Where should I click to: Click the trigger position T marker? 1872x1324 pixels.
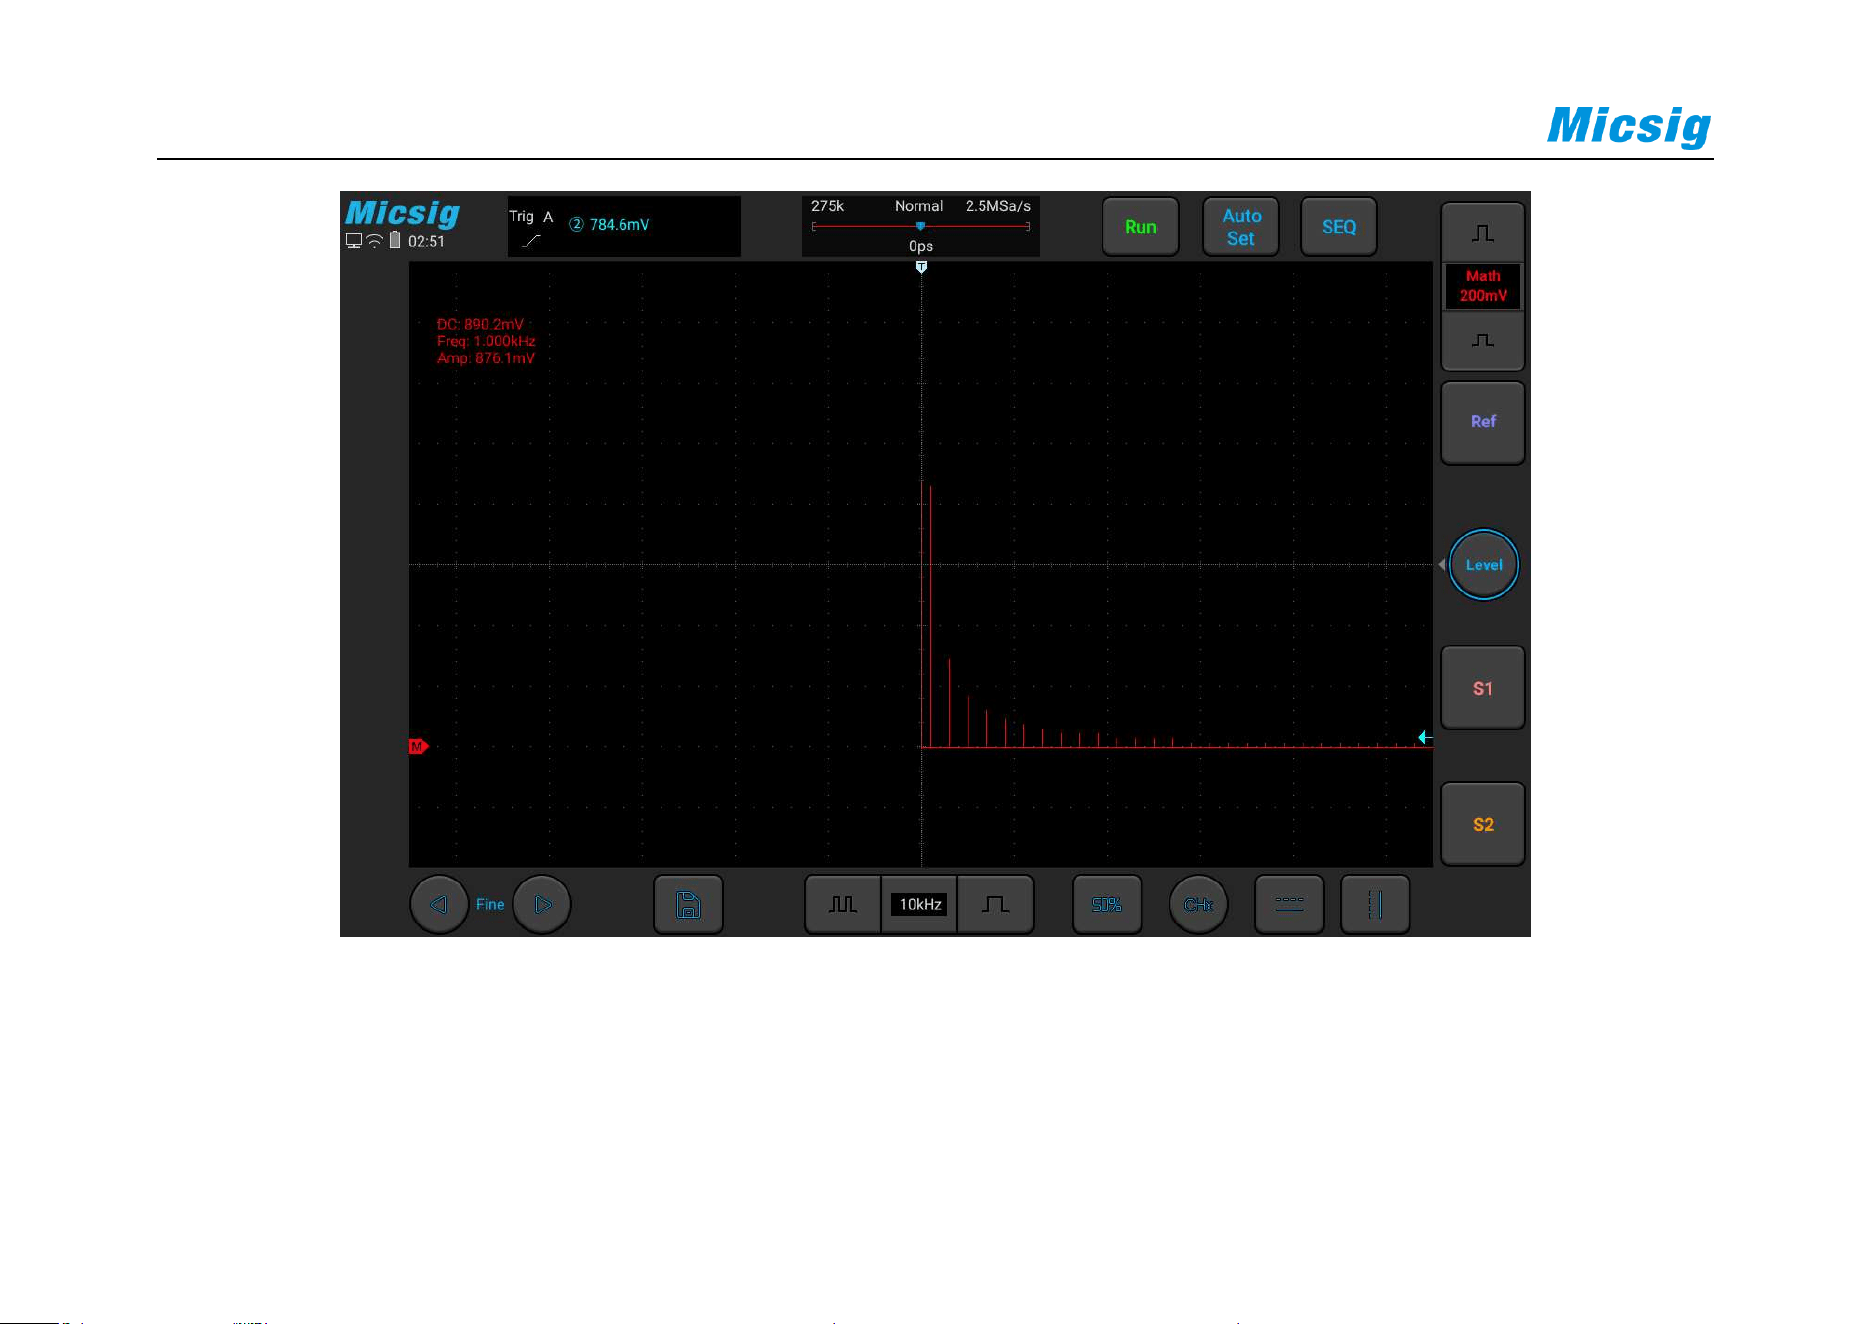[921, 267]
